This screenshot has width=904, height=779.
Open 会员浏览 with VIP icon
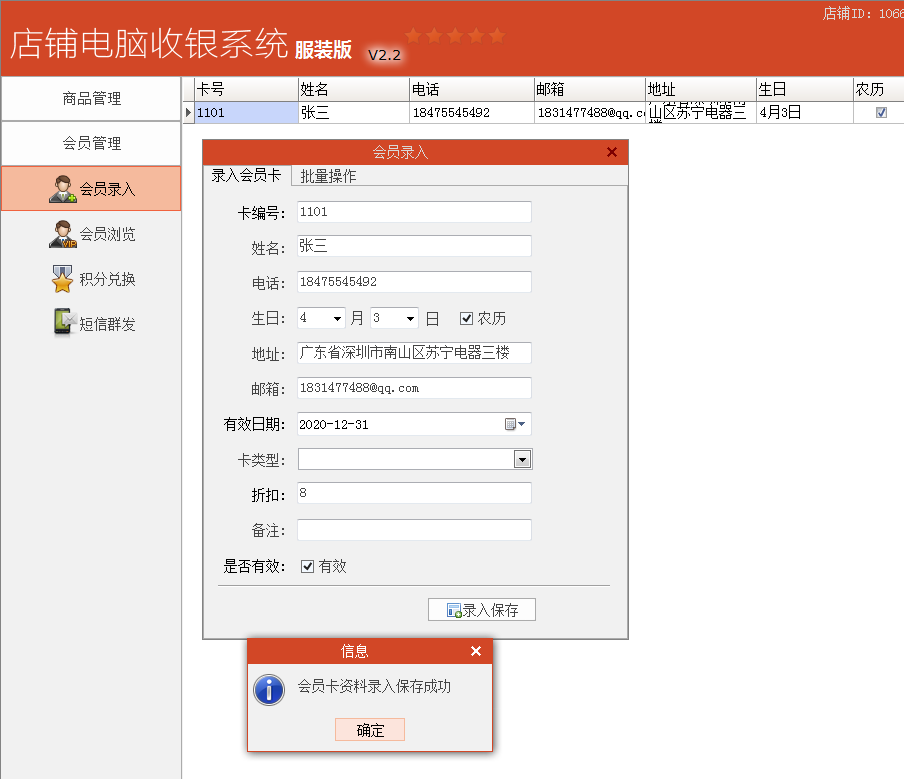click(91, 234)
